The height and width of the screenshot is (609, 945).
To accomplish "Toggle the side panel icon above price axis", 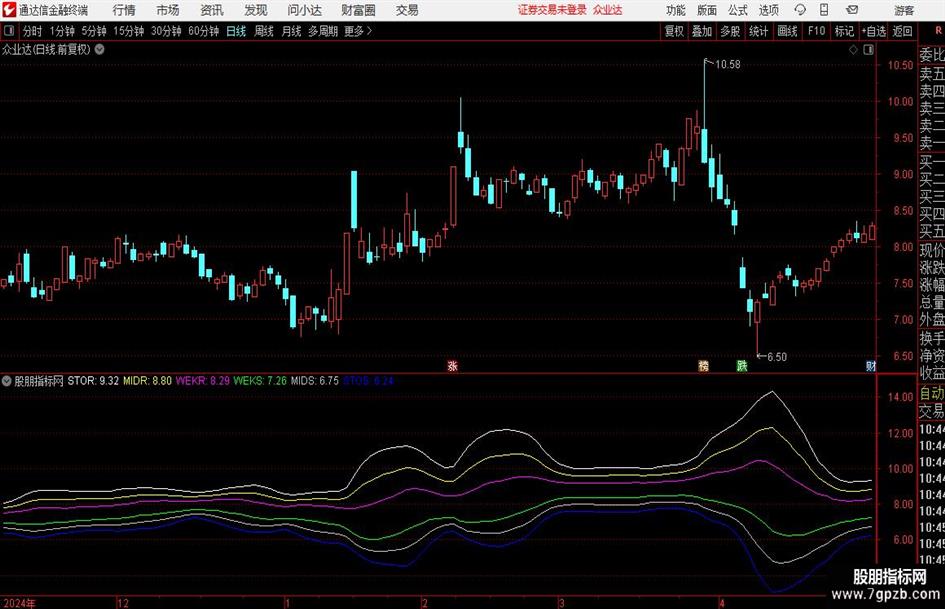I will pyautogui.click(x=868, y=50).
